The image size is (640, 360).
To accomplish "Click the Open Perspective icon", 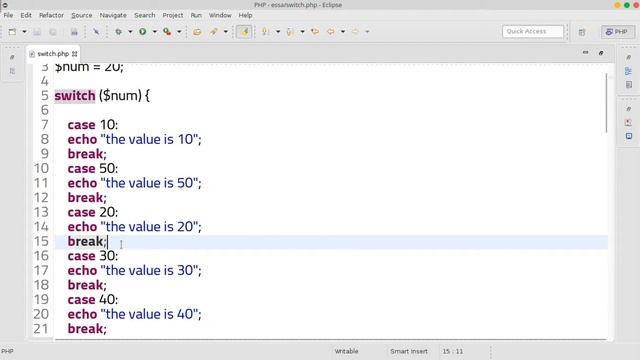I will tap(582, 32).
